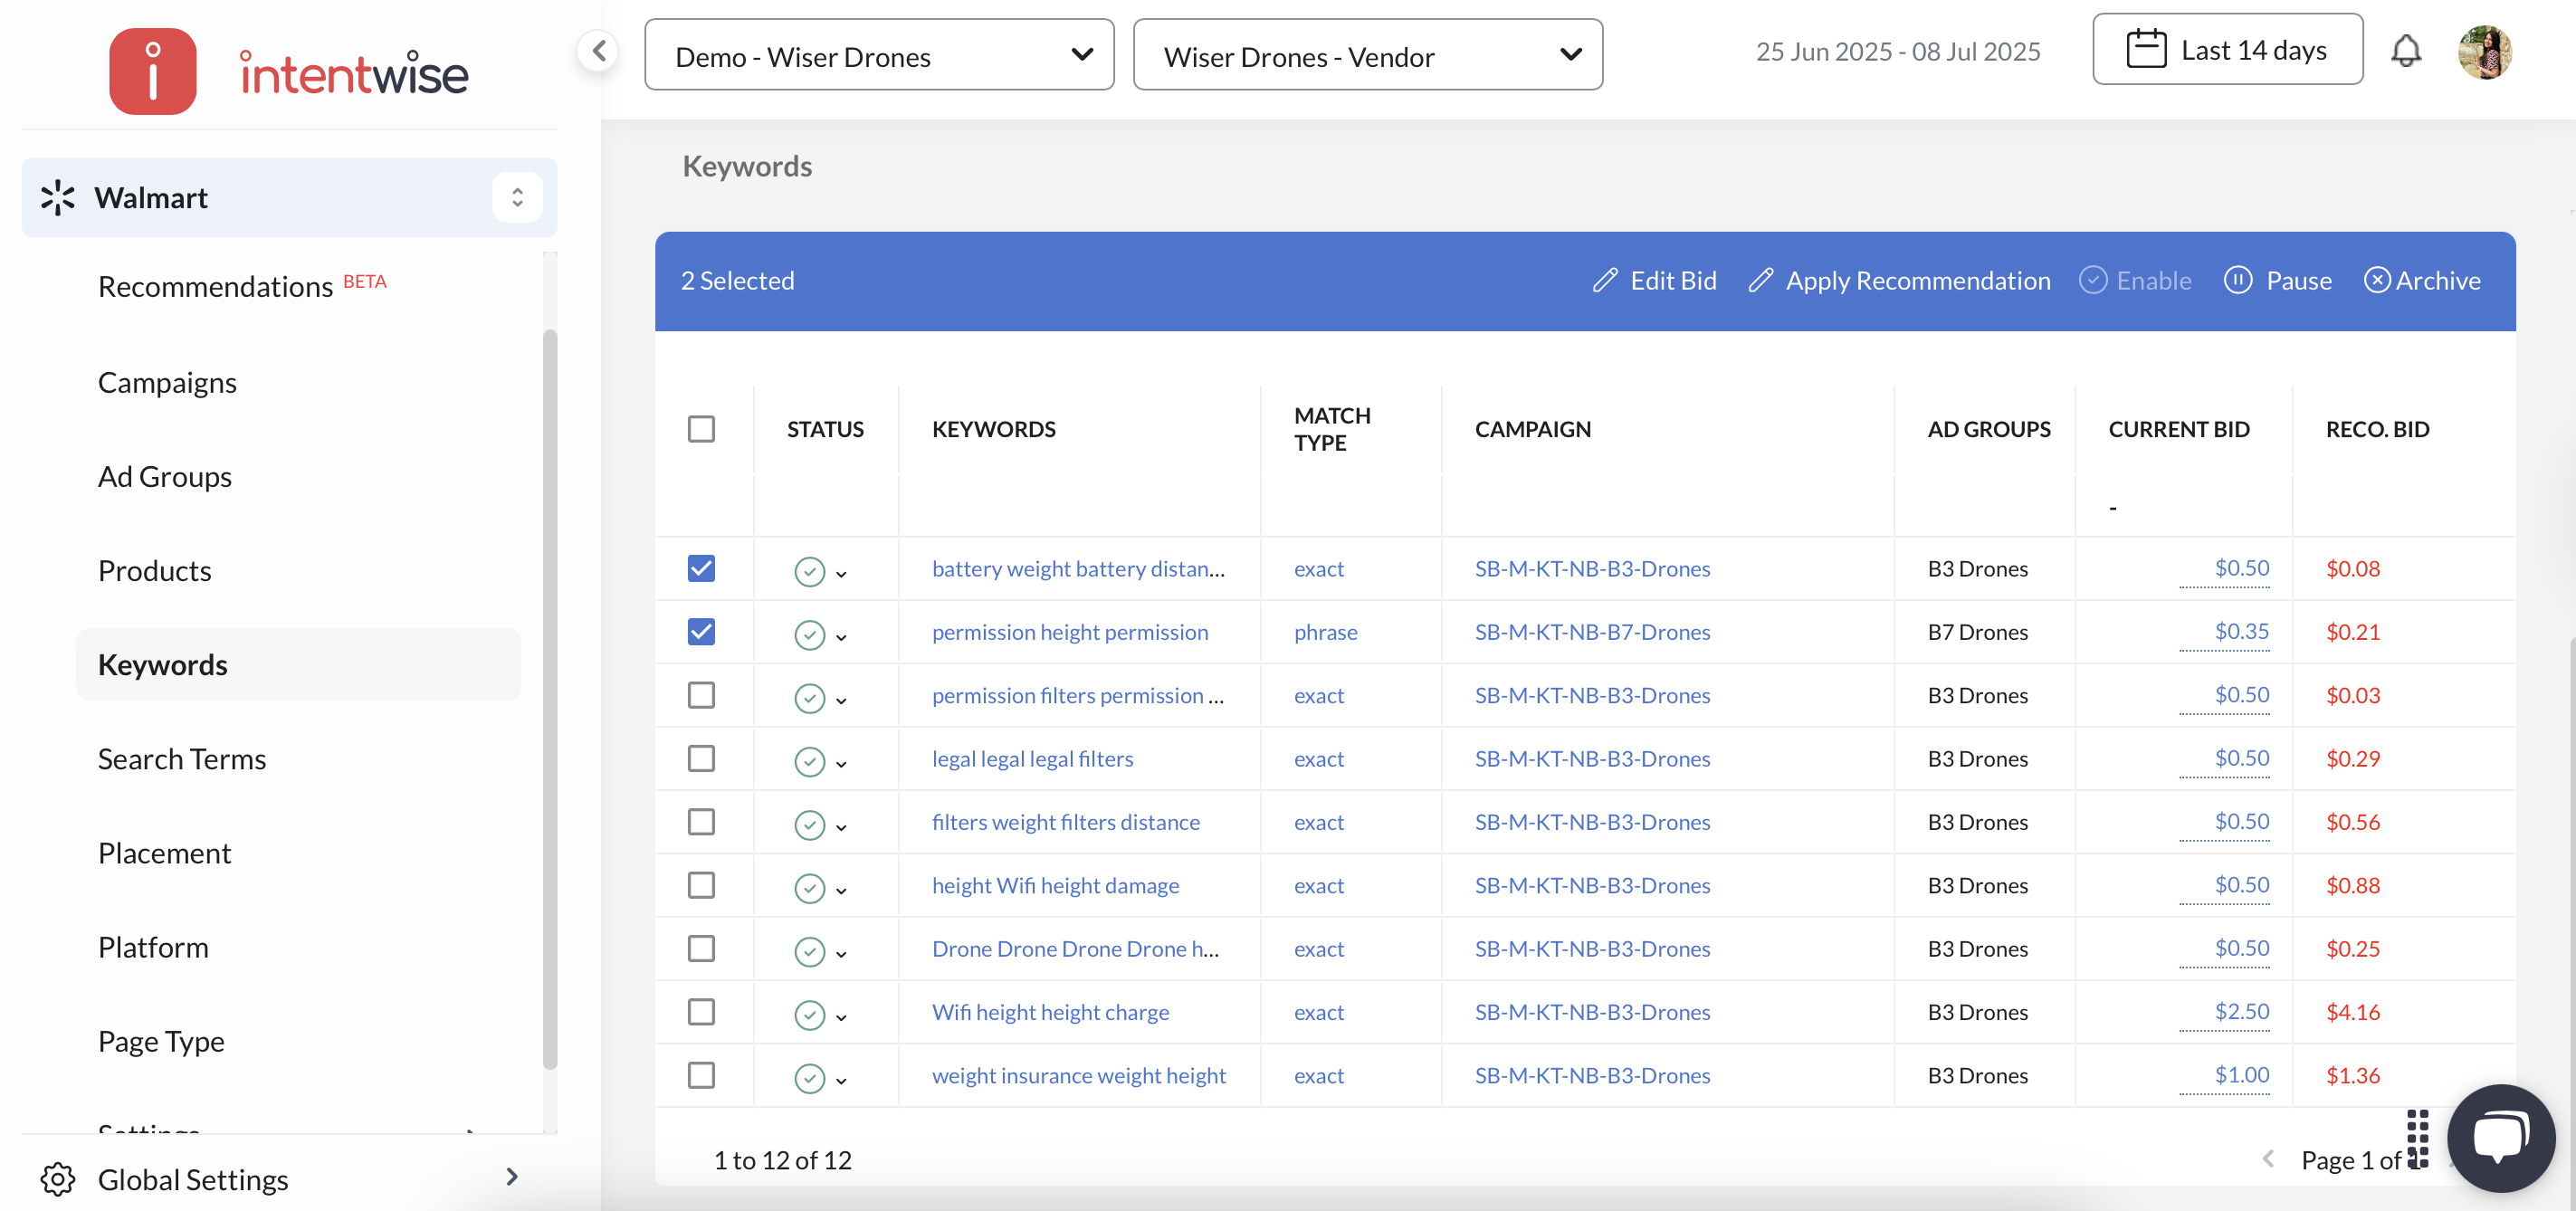2576x1211 pixels.
Task: Open status dropdown arrow for legal legal filters row
Action: pyautogui.click(x=841, y=764)
